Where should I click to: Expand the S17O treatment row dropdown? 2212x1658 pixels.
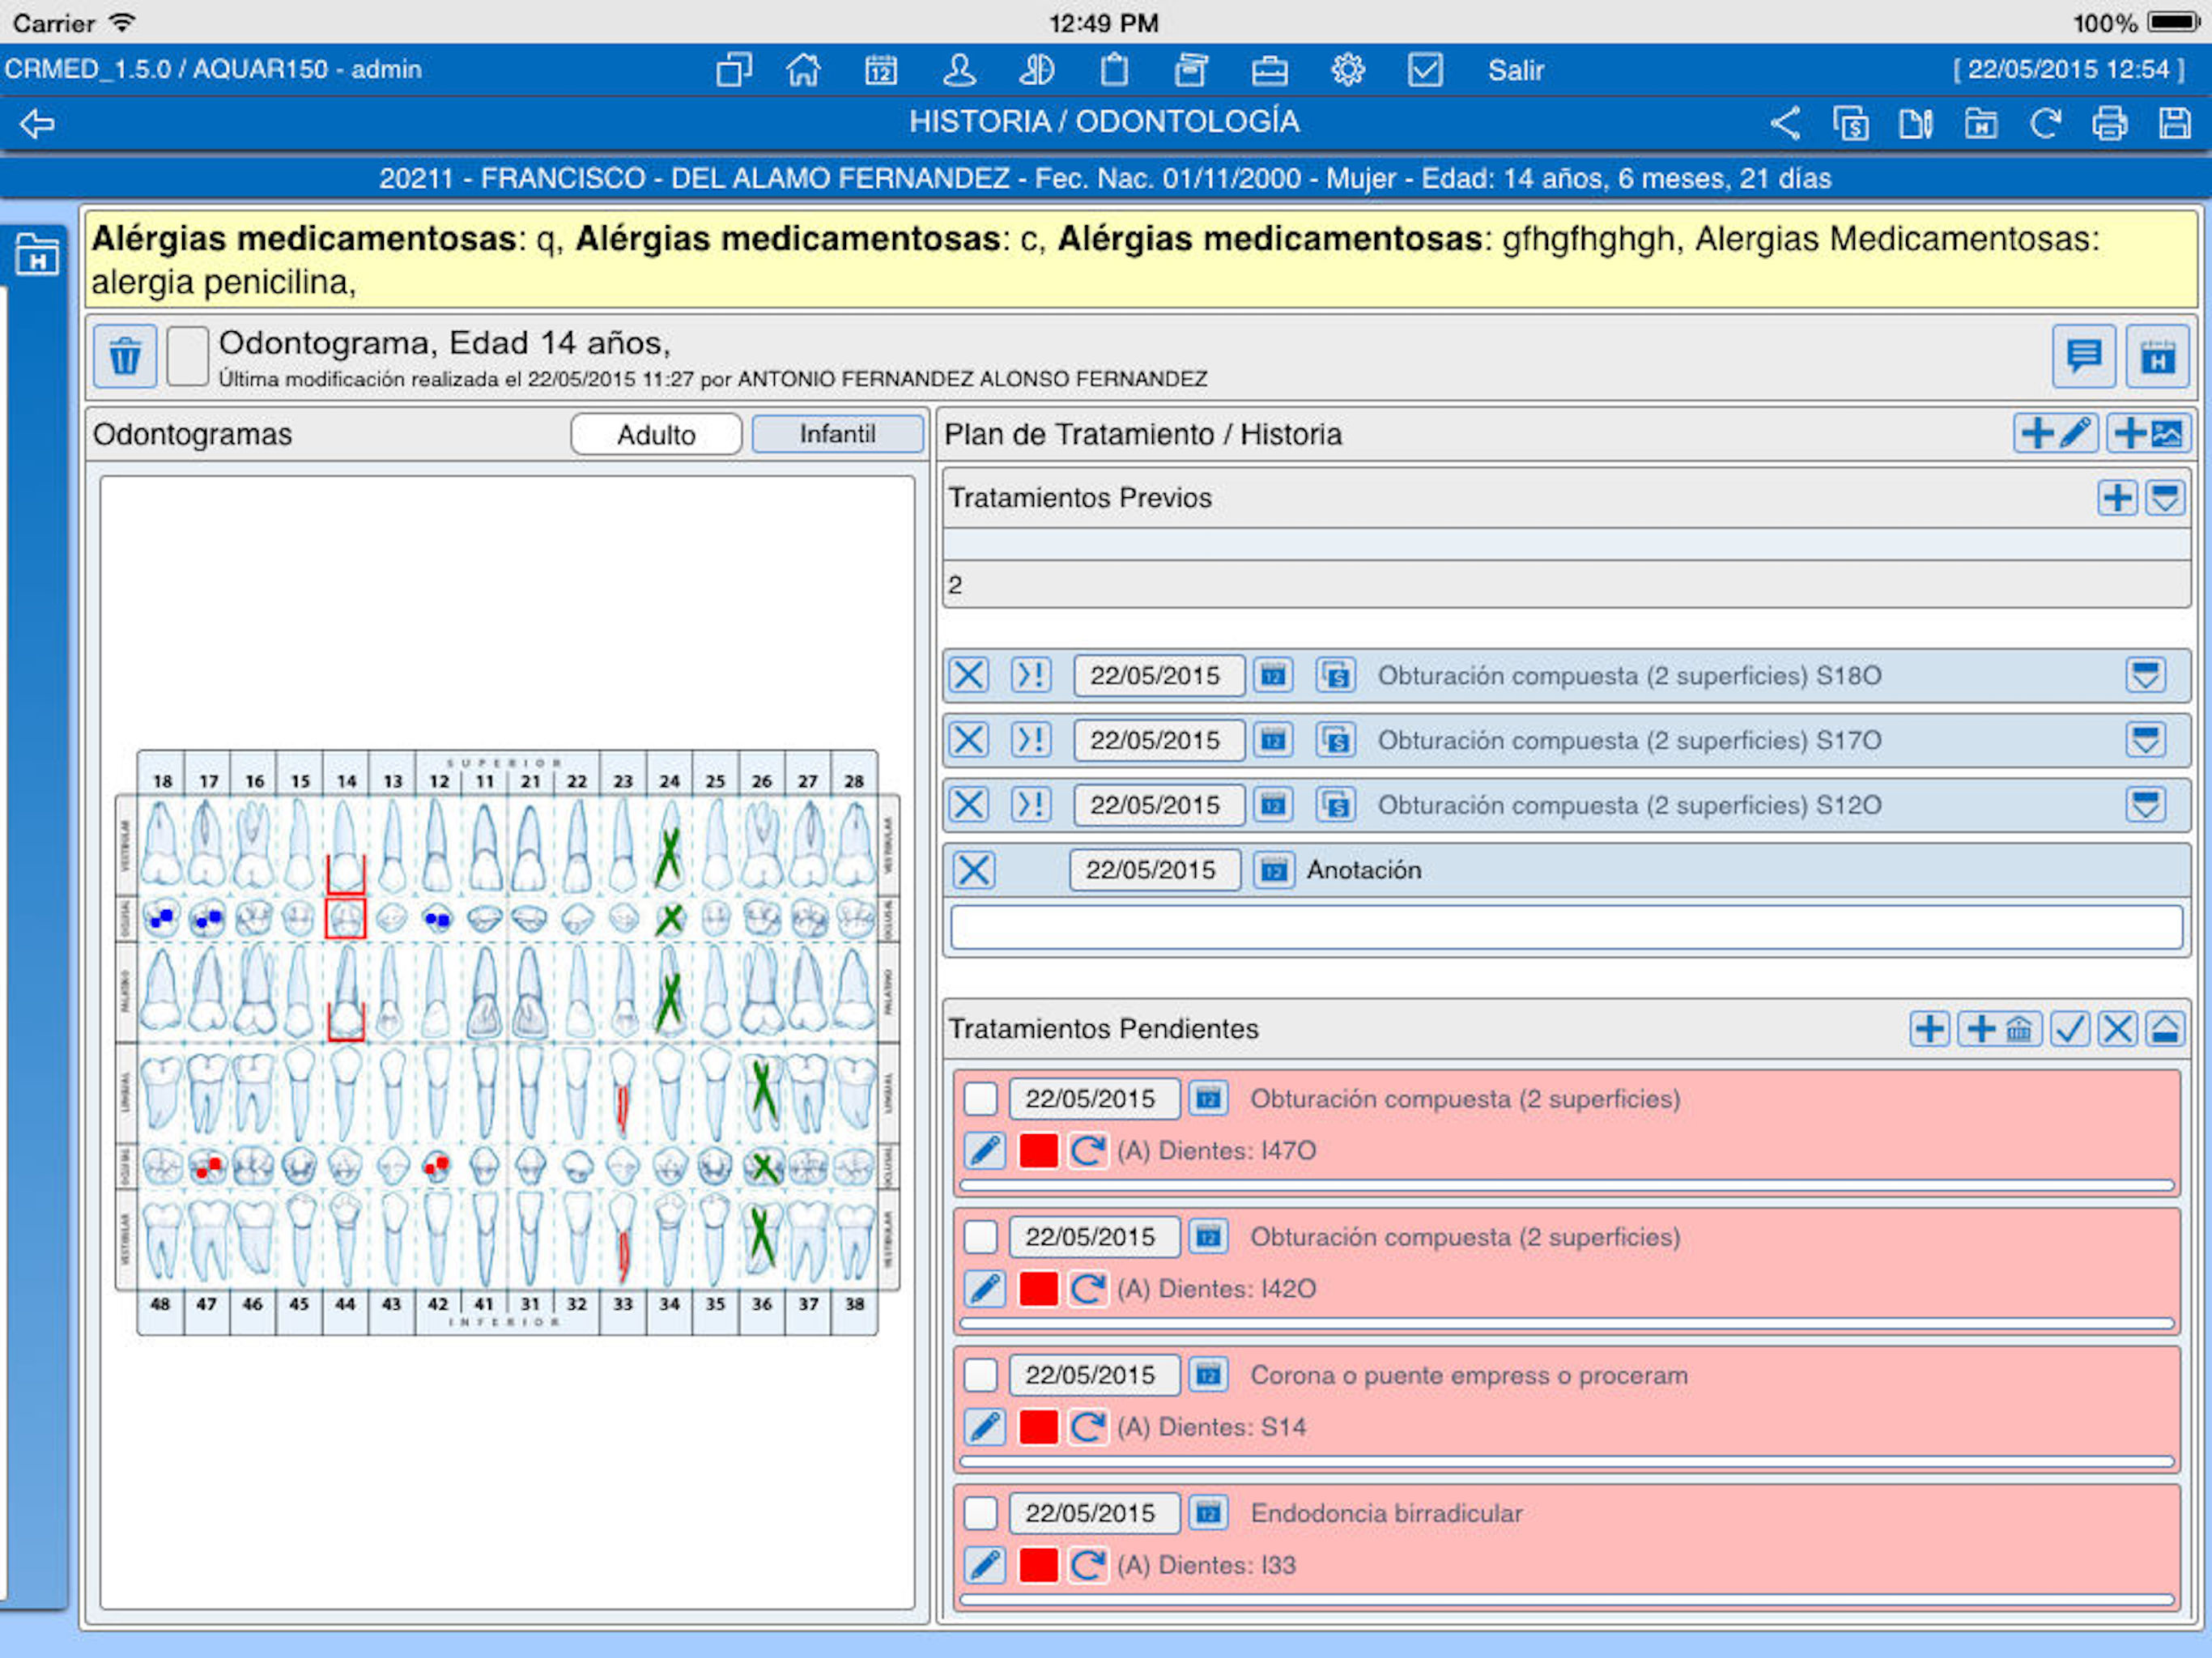[2145, 740]
